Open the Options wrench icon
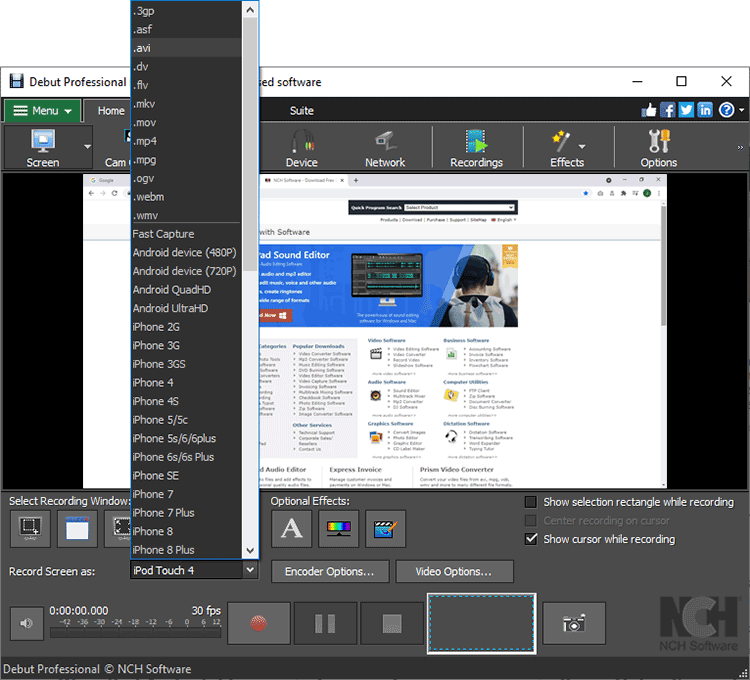 (x=659, y=147)
